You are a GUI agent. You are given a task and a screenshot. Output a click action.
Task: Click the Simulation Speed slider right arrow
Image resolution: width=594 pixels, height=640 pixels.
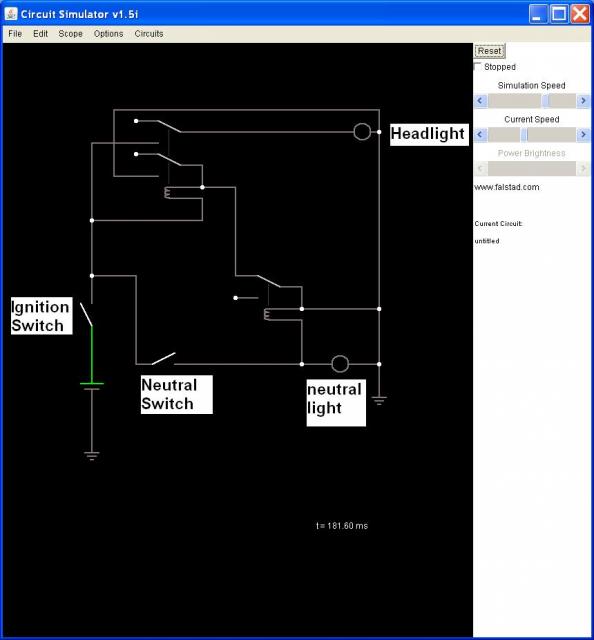click(x=583, y=100)
